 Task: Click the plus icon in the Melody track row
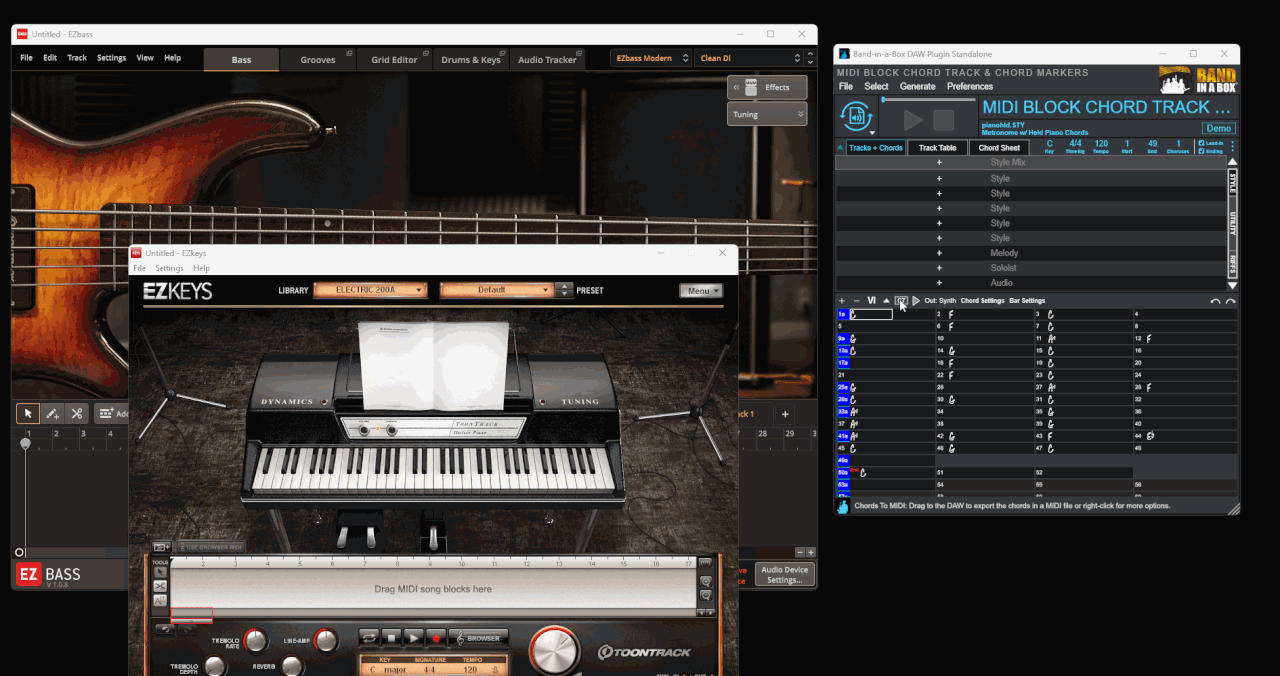[939, 253]
